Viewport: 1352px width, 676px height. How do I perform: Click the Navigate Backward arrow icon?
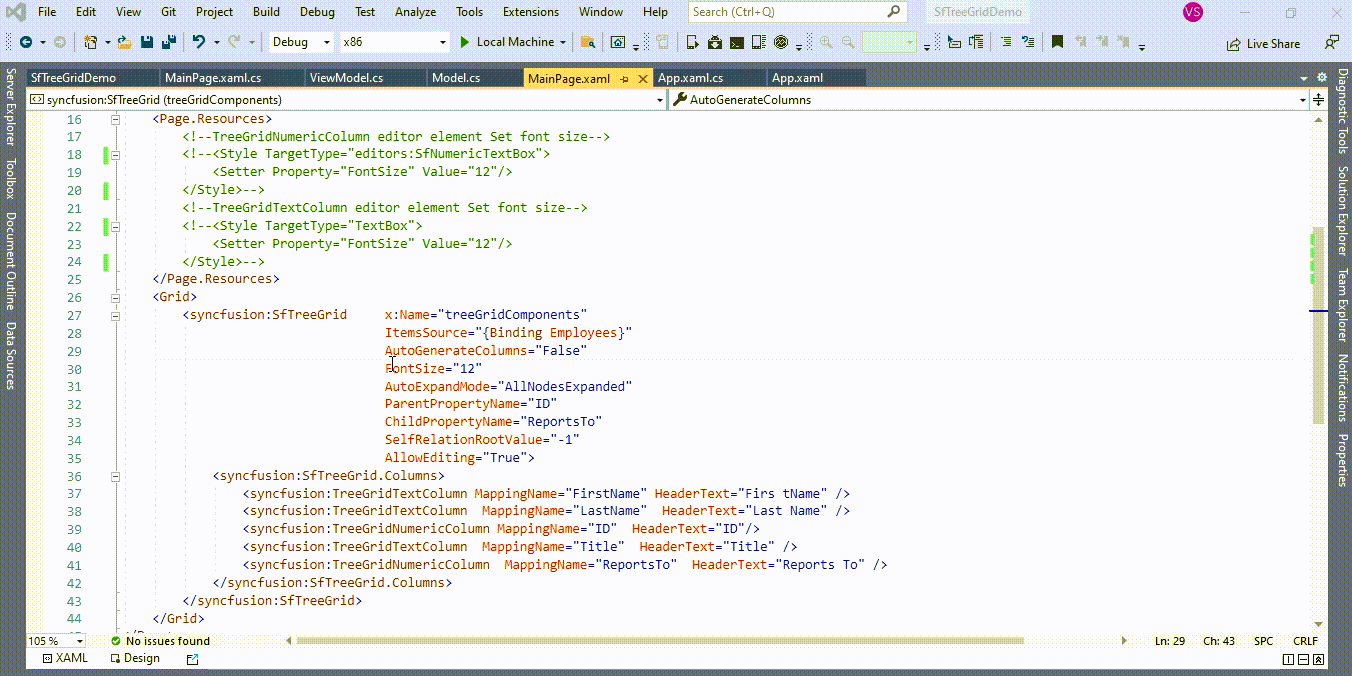click(x=25, y=42)
